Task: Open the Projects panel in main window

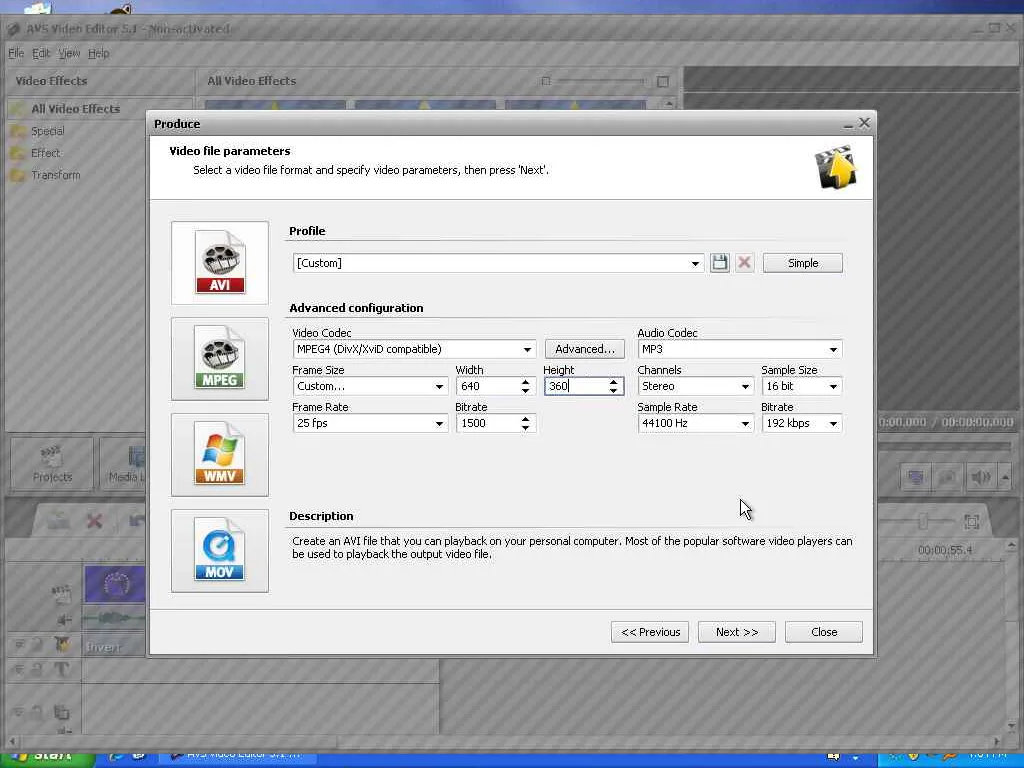Action: click(x=52, y=464)
